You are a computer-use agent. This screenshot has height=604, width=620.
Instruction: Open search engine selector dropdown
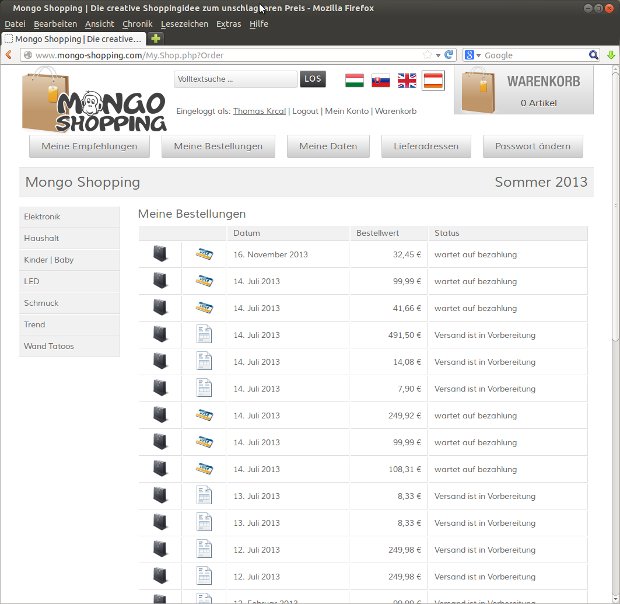(x=473, y=55)
